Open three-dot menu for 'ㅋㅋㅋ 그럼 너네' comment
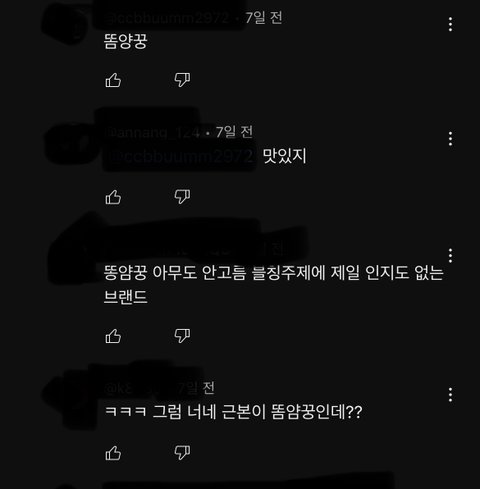The image size is (480, 489). point(450,395)
